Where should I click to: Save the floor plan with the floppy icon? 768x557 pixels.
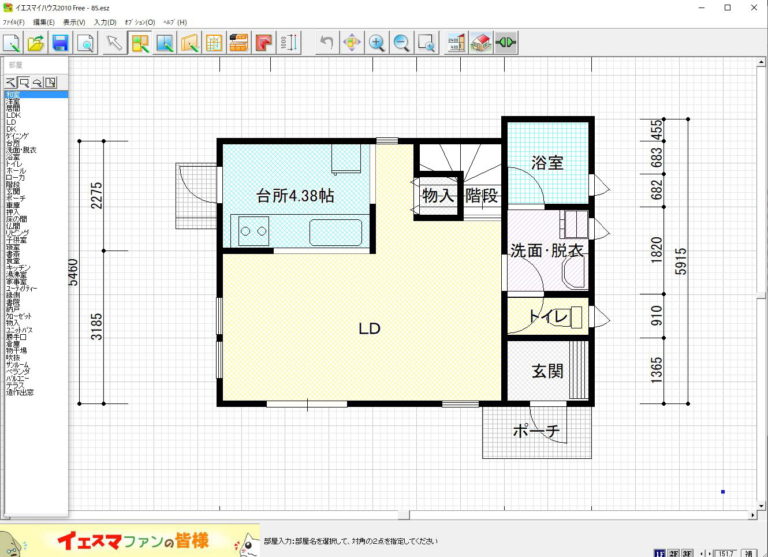coord(60,43)
